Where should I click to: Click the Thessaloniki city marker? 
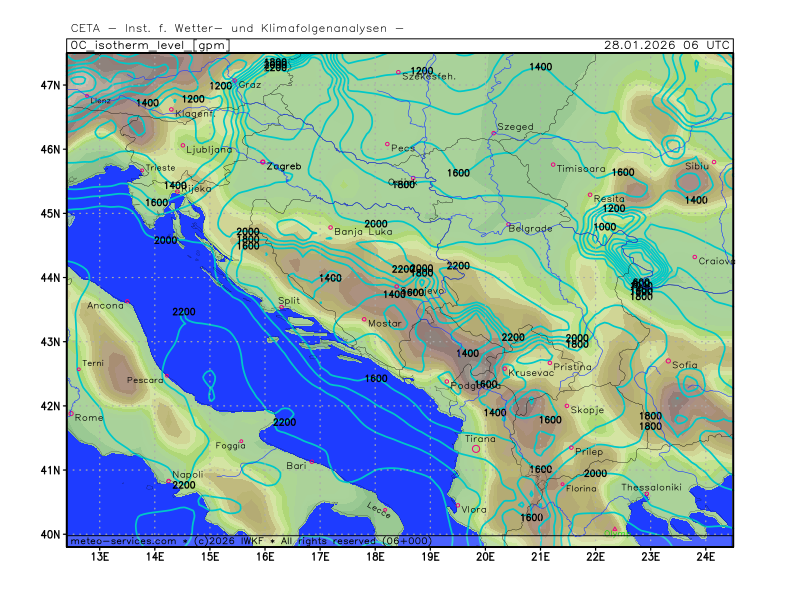(x=647, y=494)
